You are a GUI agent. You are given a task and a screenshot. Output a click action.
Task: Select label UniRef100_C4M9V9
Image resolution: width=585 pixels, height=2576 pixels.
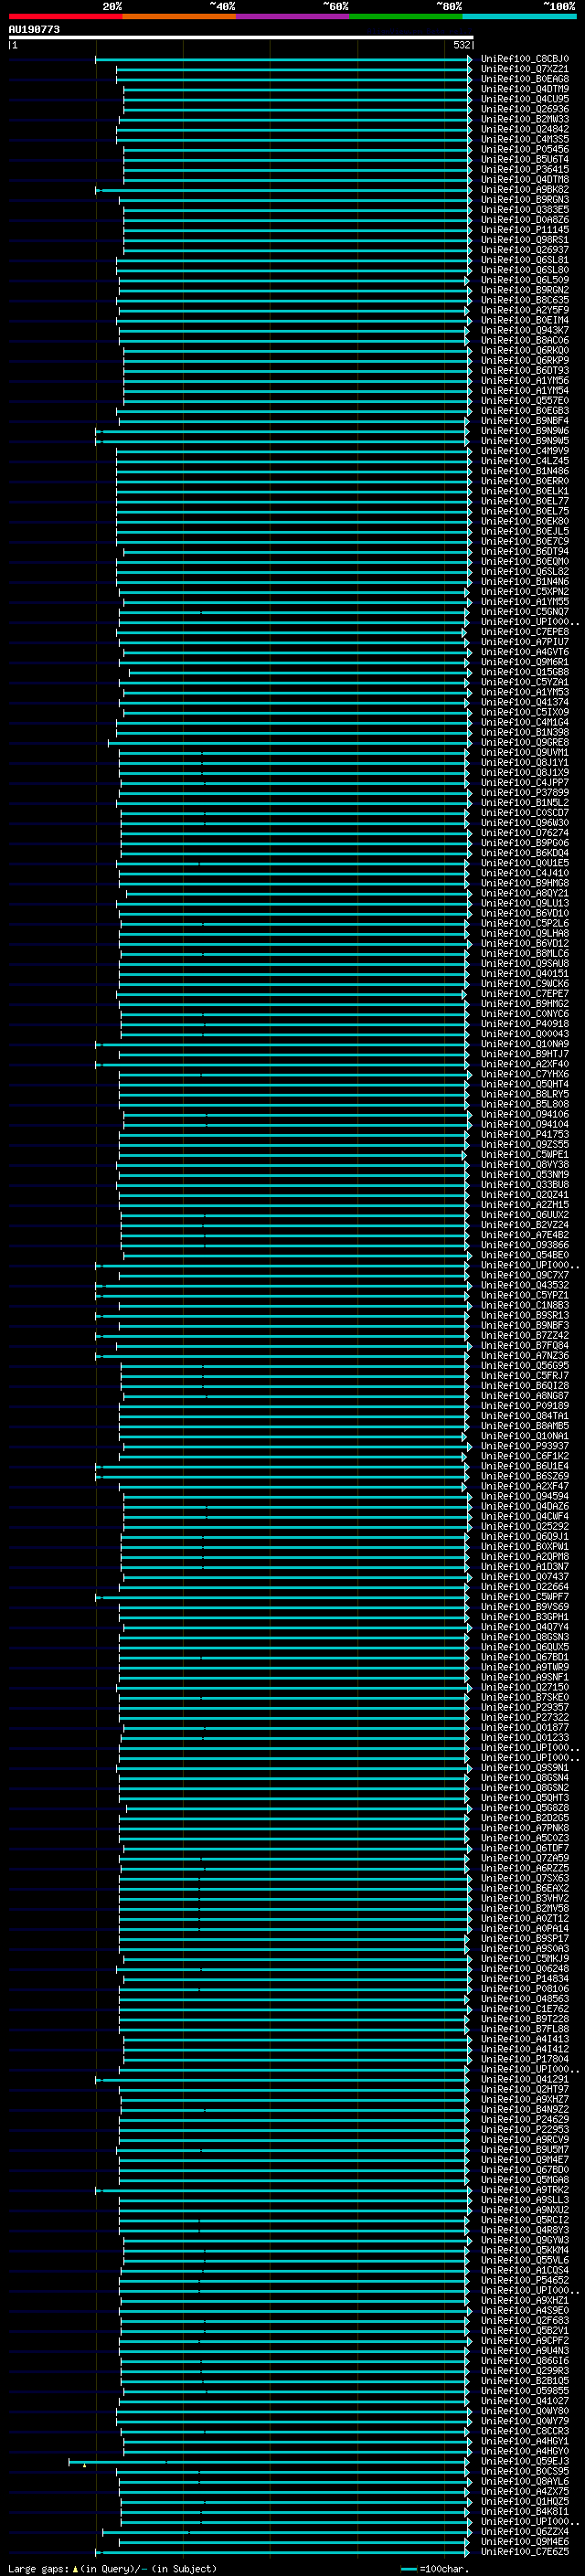click(x=525, y=450)
